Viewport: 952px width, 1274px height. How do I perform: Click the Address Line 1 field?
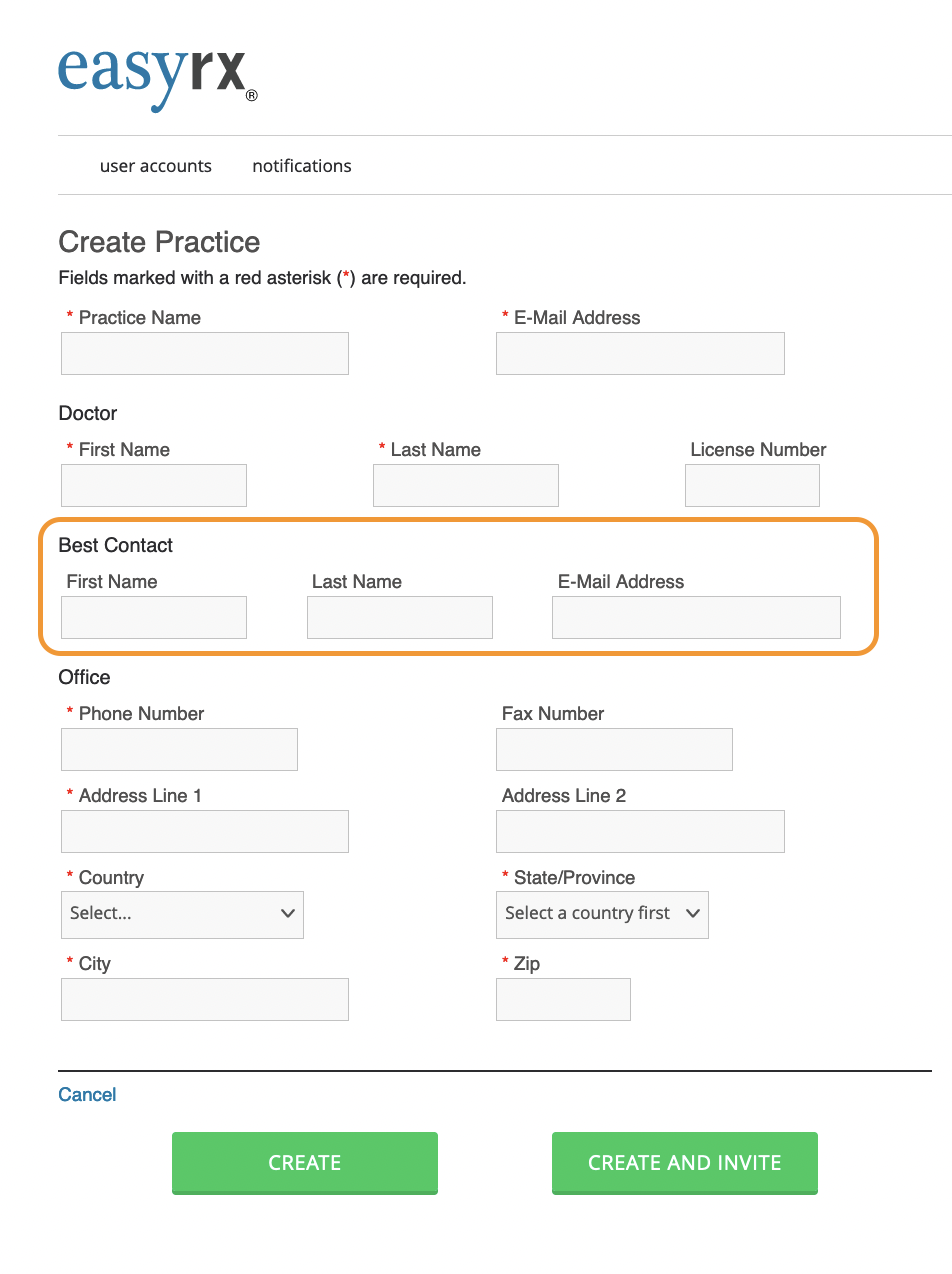click(205, 832)
